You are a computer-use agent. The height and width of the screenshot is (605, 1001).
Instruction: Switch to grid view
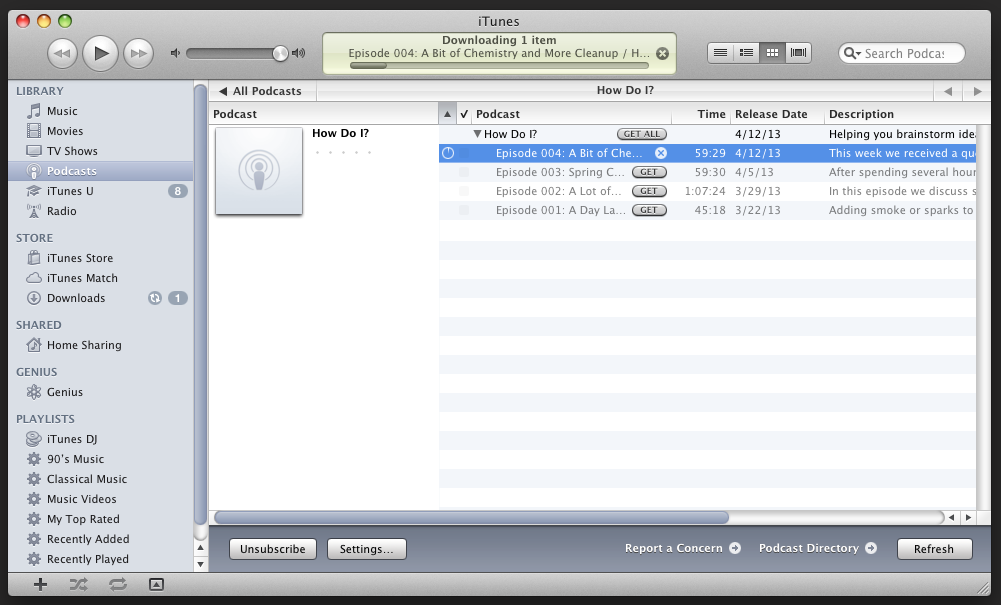(772, 53)
